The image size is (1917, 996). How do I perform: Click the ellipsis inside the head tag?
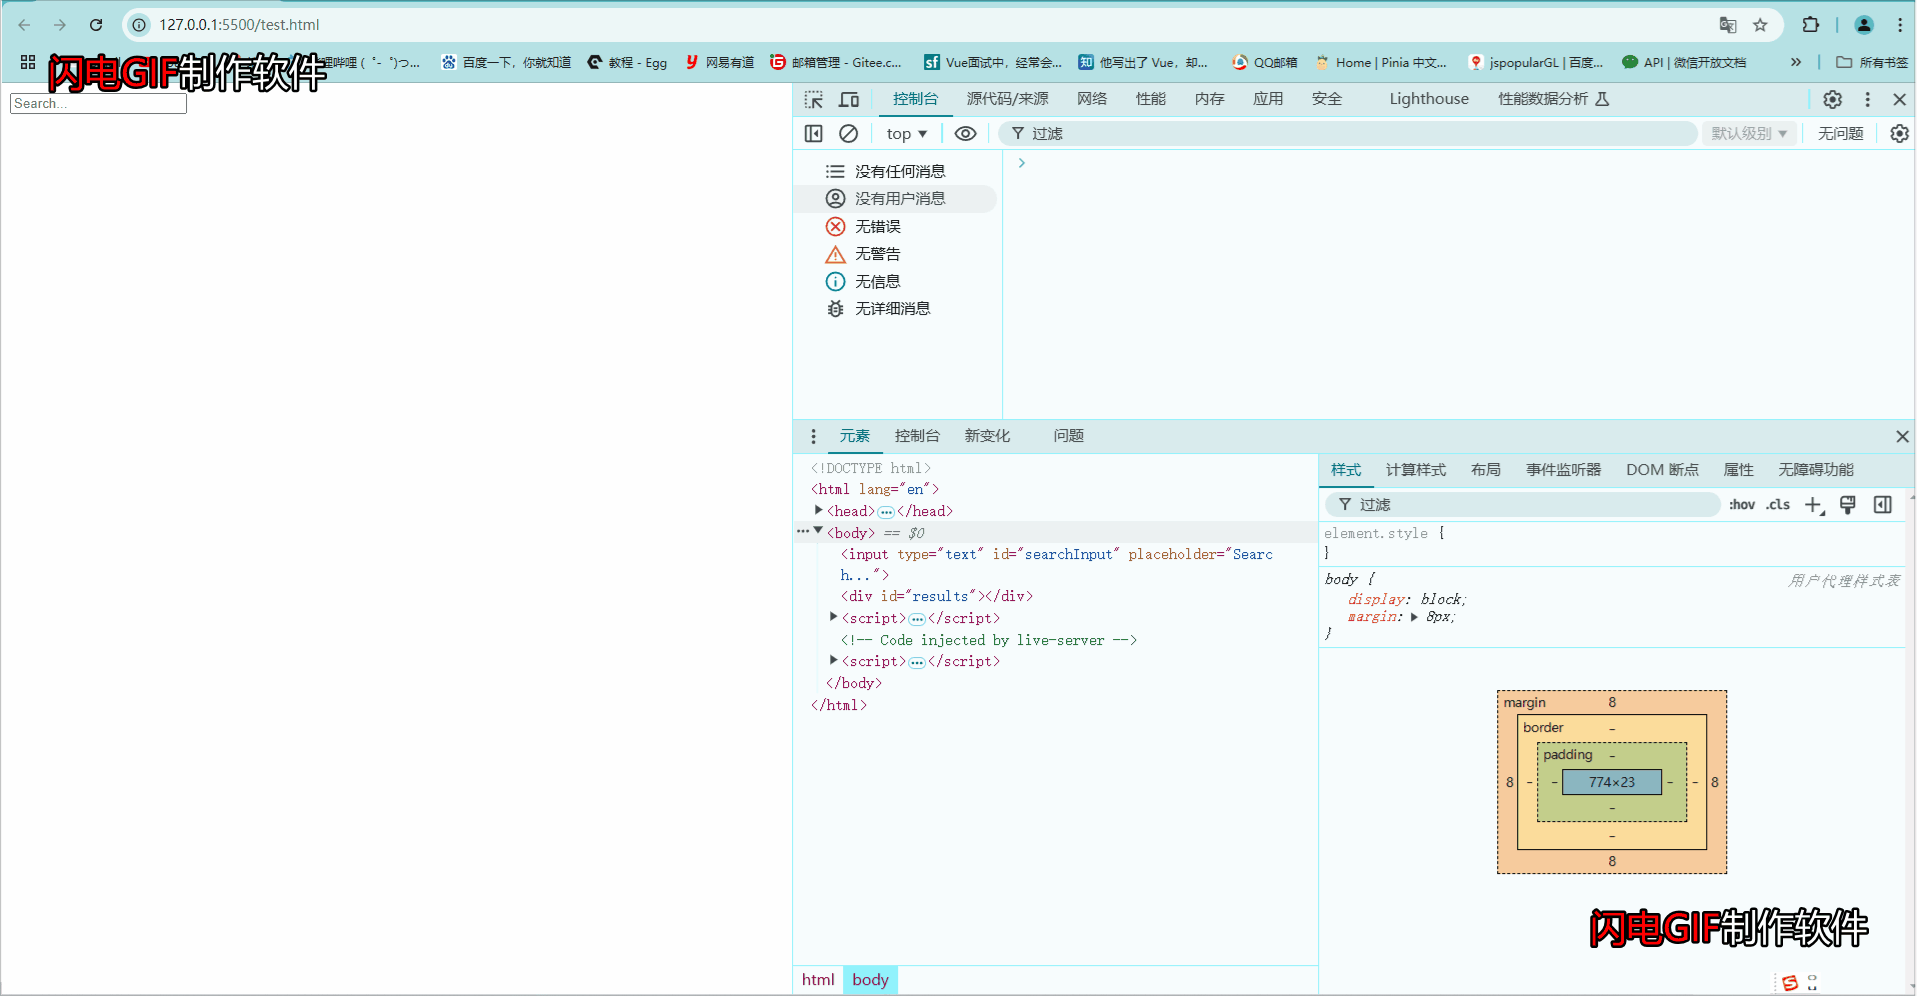[x=886, y=511]
